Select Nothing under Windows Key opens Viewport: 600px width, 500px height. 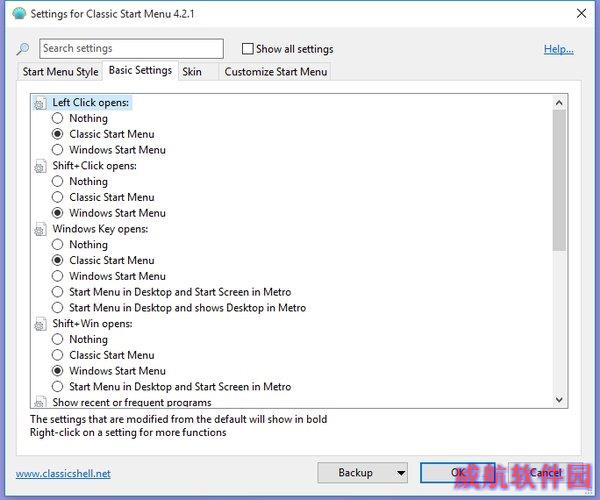click(57, 244)
